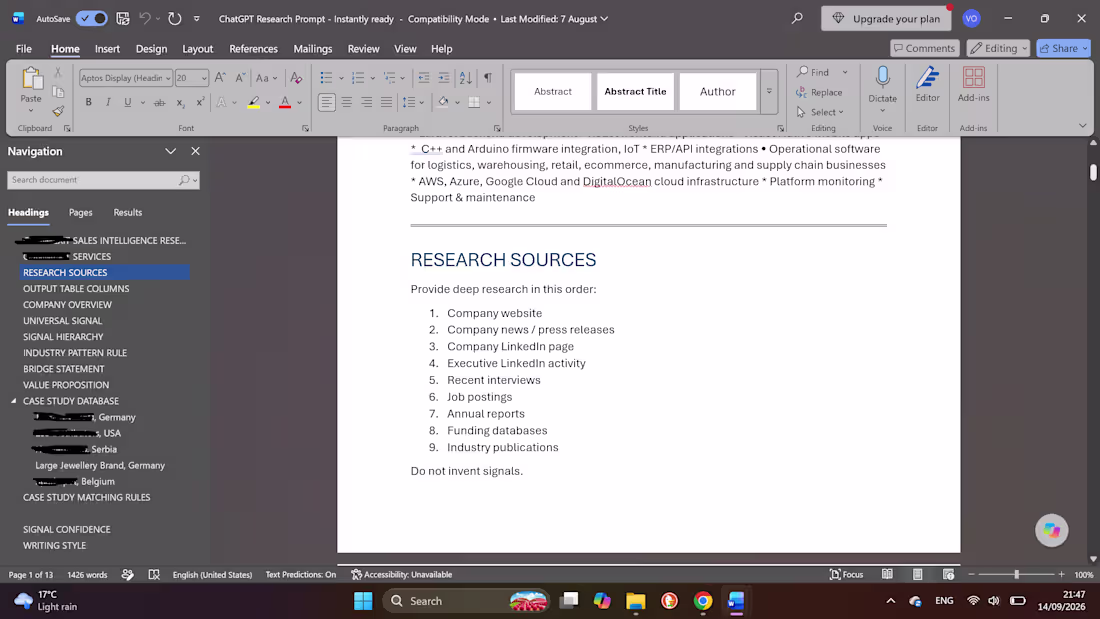Screen dimensions: 1100x619
Task: Open the Paste options arrow
Action: 31,111
